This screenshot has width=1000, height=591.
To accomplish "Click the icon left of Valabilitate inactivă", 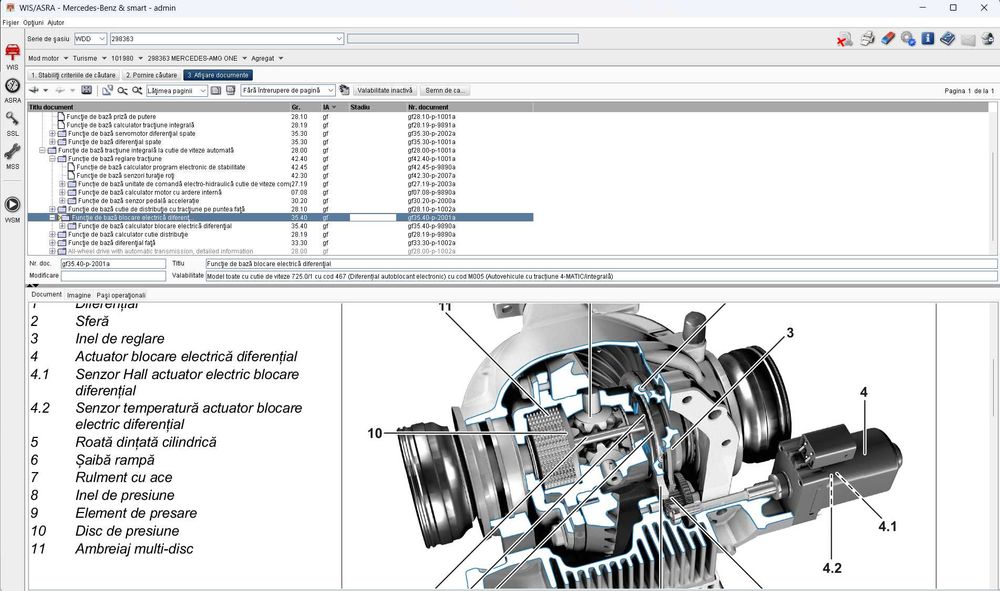I will [x=344, y=91].
